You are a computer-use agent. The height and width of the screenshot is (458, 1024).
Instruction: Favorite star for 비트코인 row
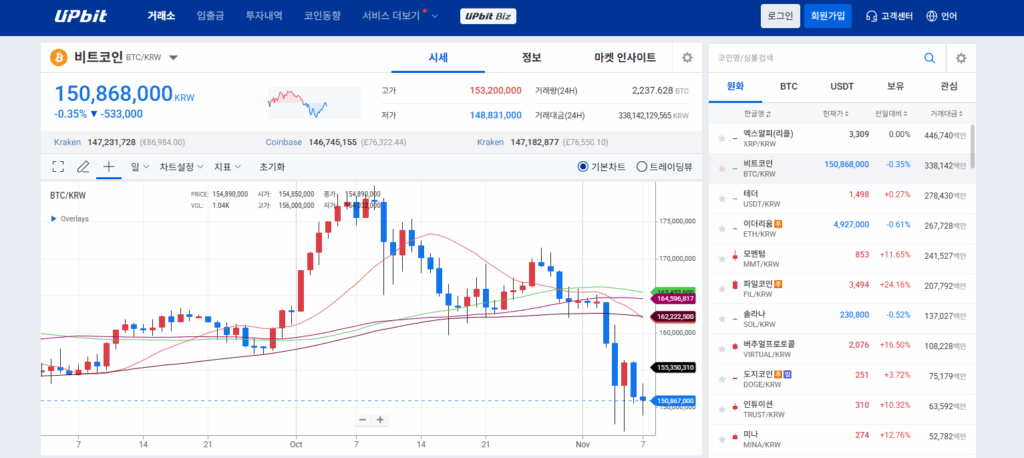(x=722, y=169)
